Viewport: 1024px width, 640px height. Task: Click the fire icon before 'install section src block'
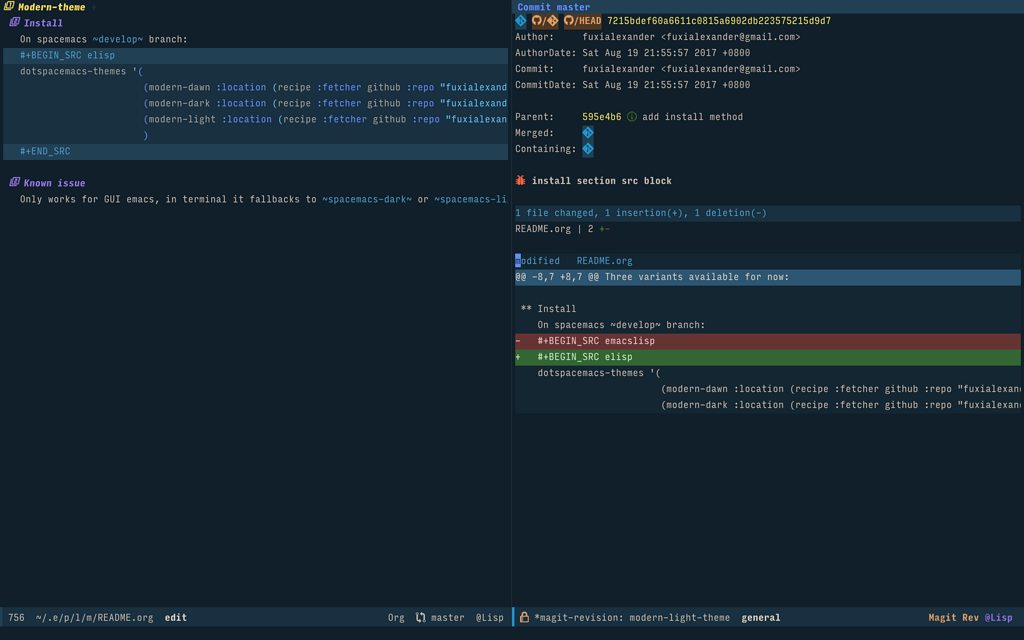[519, 182]
